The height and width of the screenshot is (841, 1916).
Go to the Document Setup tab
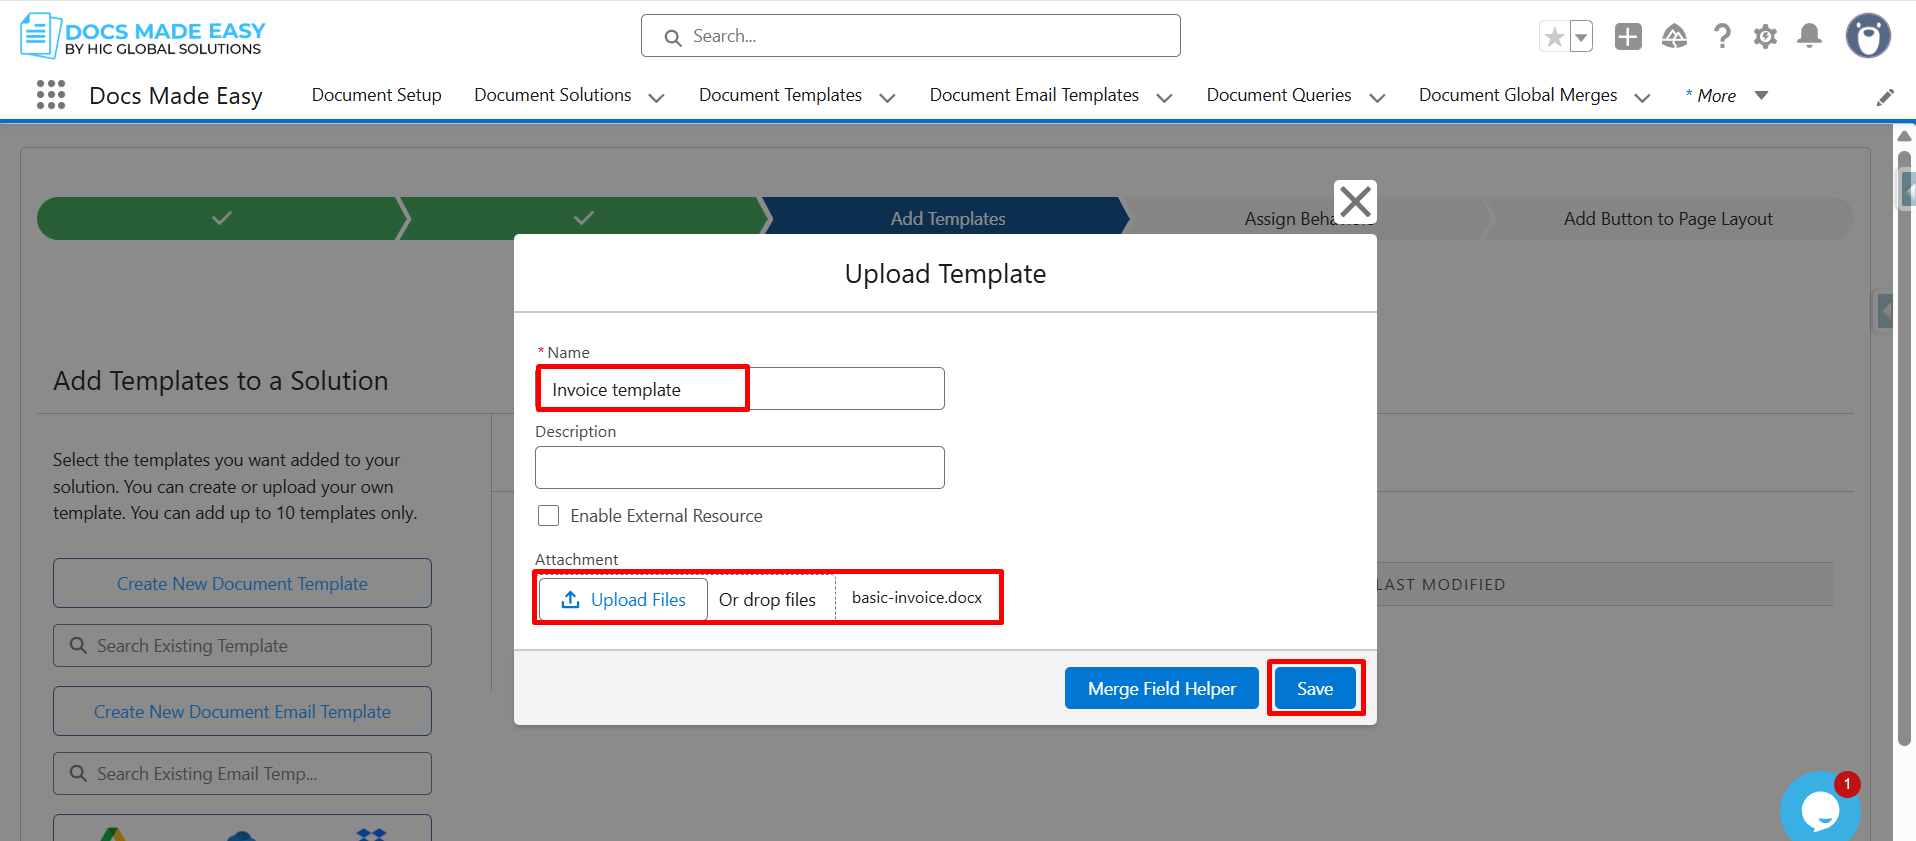(376, 95)
